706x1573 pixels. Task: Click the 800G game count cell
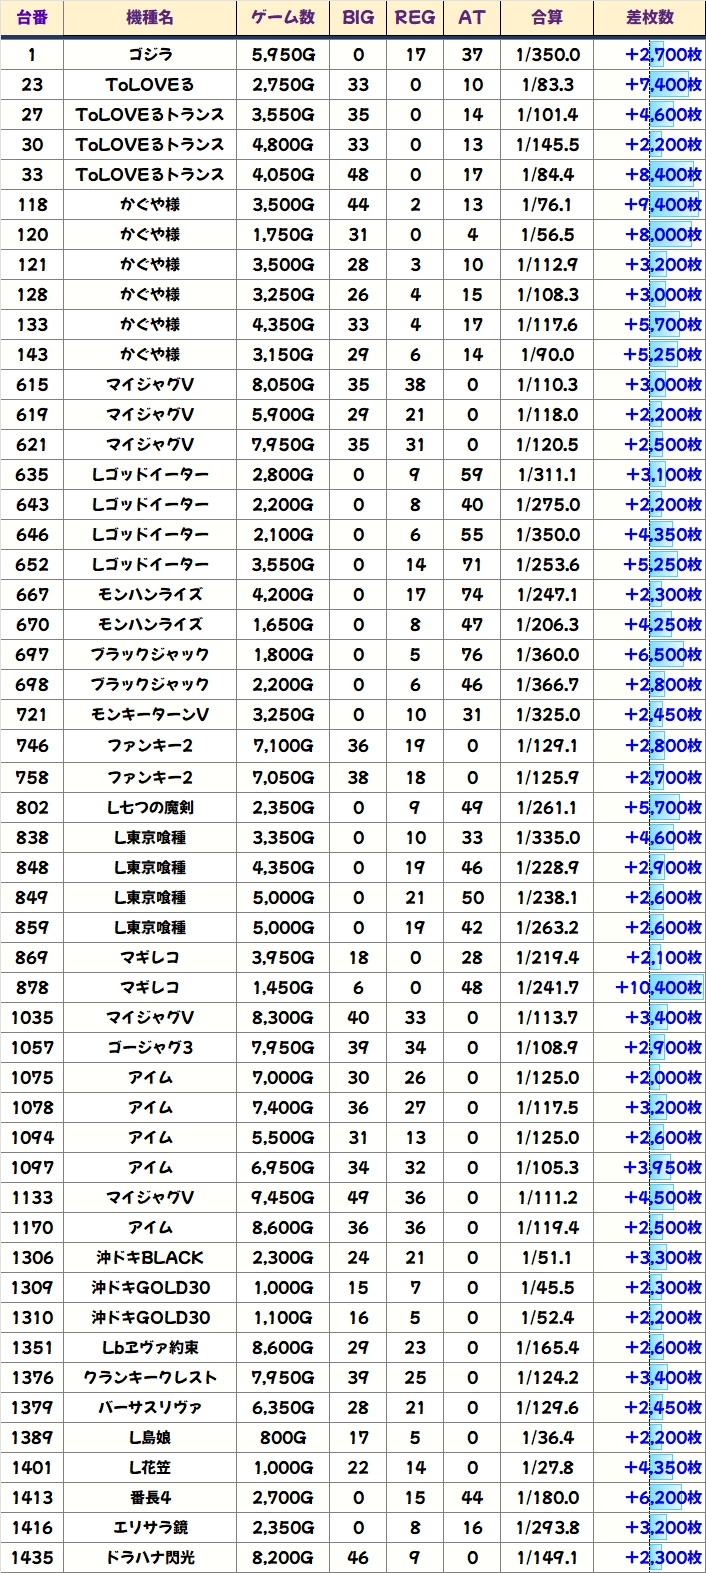coord(283,1437)
